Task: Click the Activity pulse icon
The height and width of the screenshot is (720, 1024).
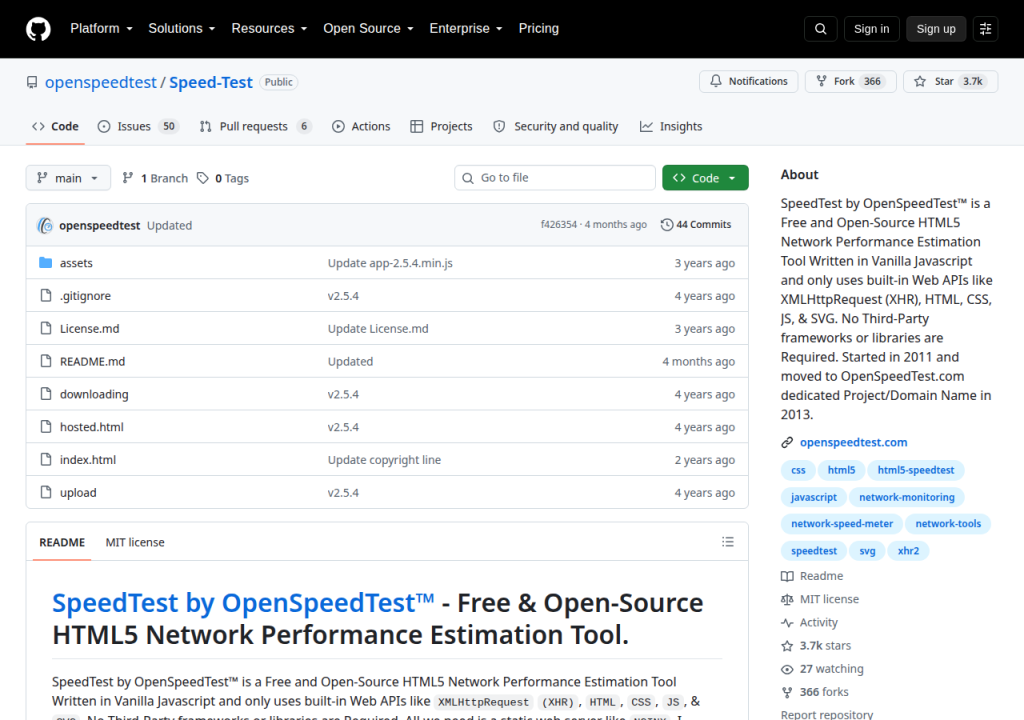Action: [787, 623]
